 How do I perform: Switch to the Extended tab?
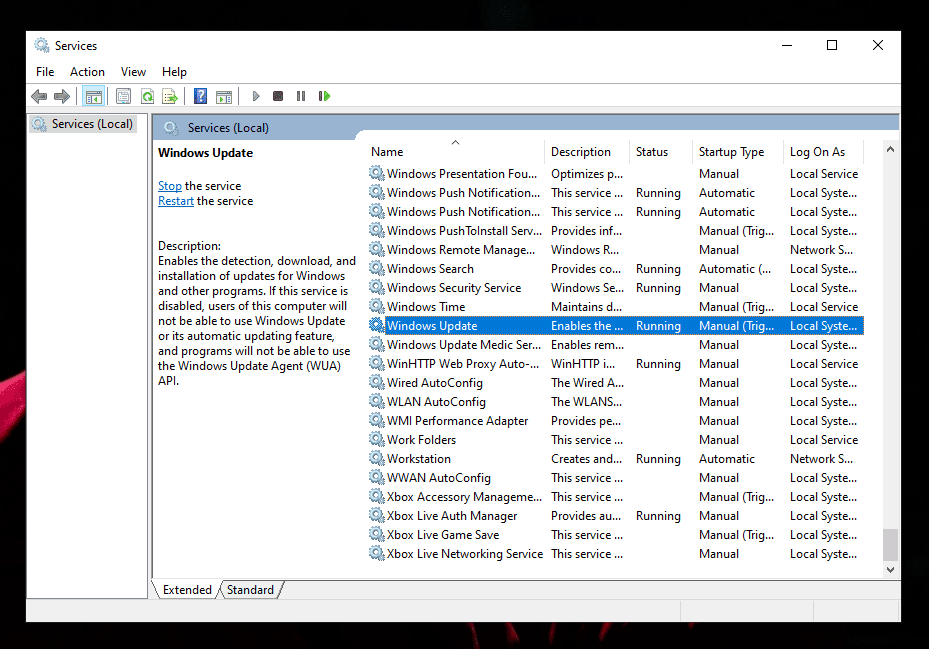187,590
